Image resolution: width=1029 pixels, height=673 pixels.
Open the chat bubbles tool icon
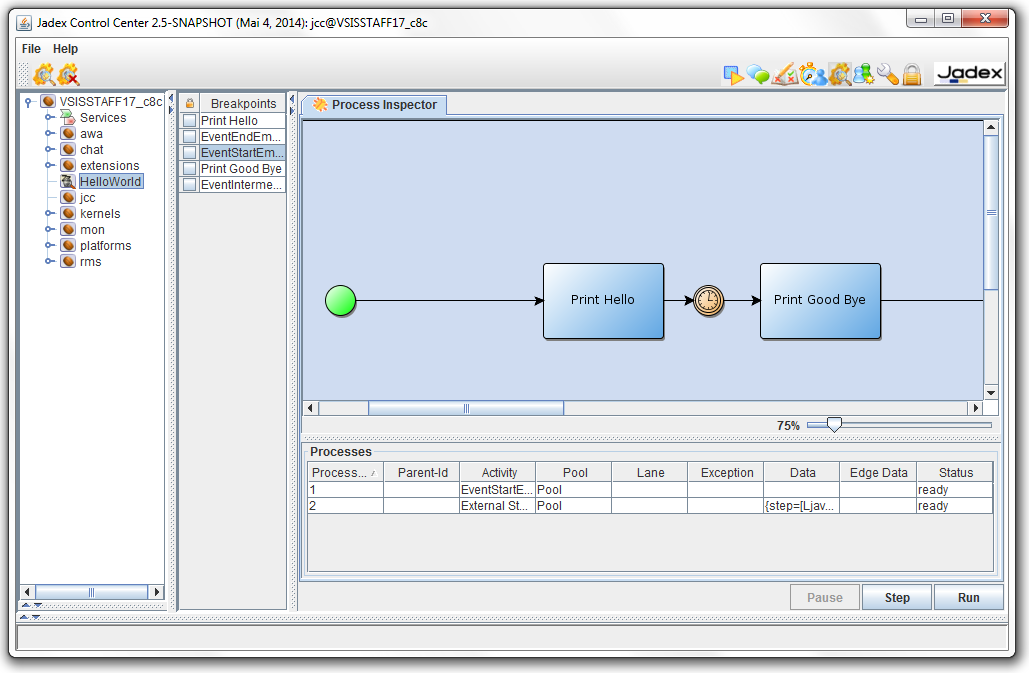[759, 75]
